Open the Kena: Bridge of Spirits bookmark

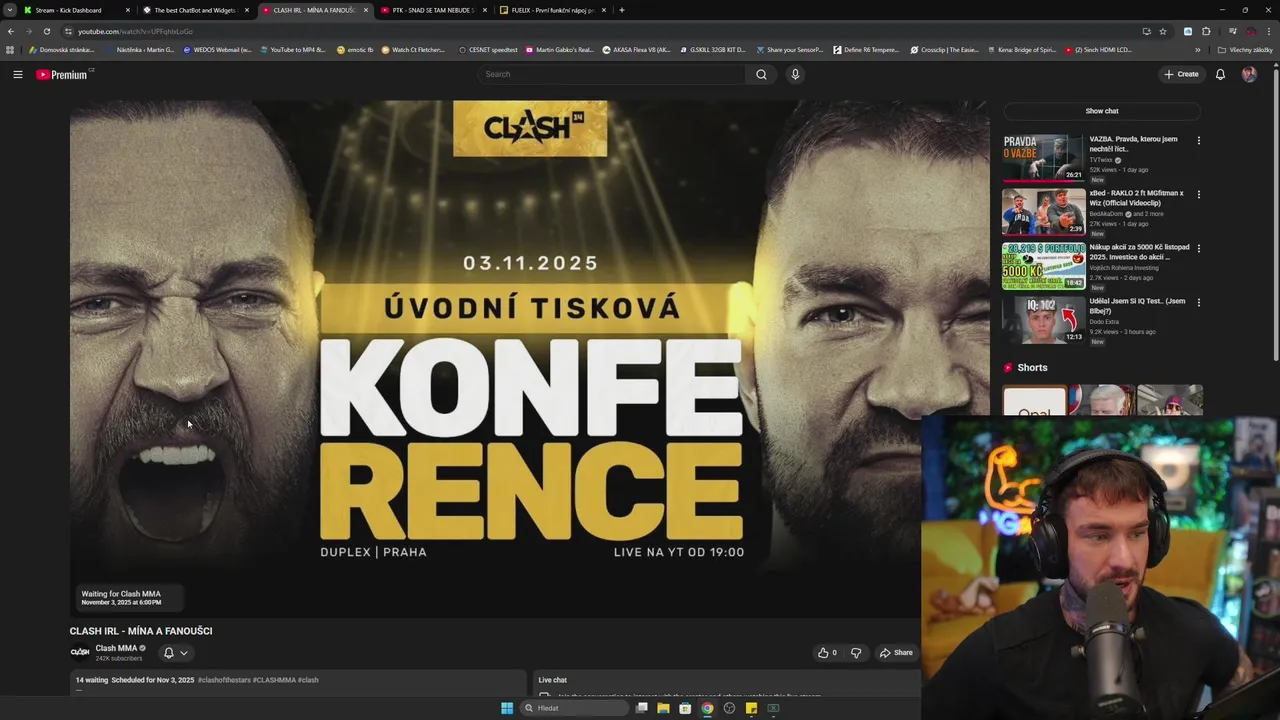tap(1022, 50)
